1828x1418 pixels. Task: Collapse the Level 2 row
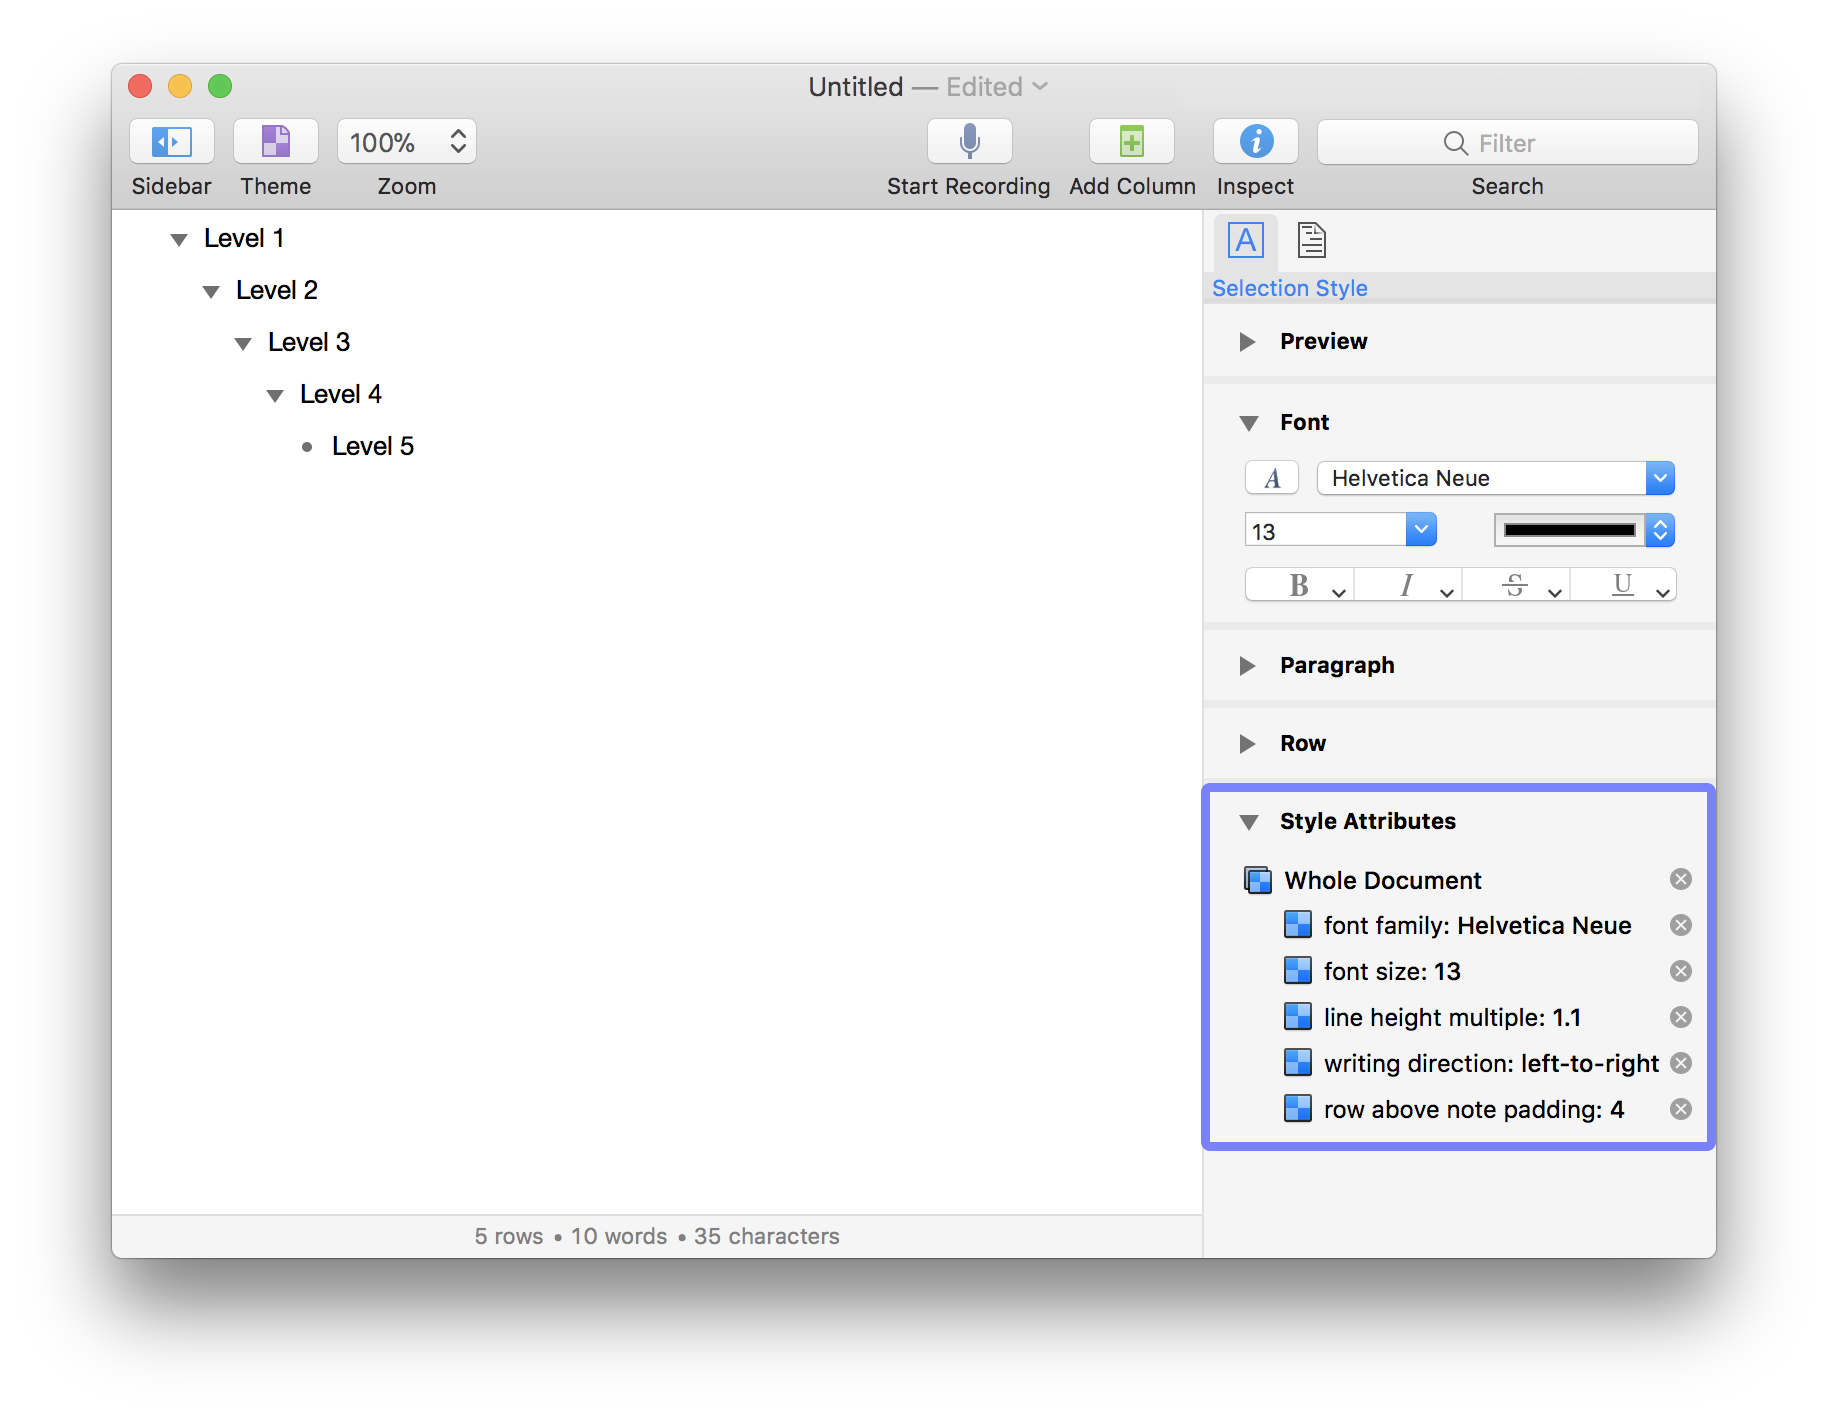click(211, 292)
